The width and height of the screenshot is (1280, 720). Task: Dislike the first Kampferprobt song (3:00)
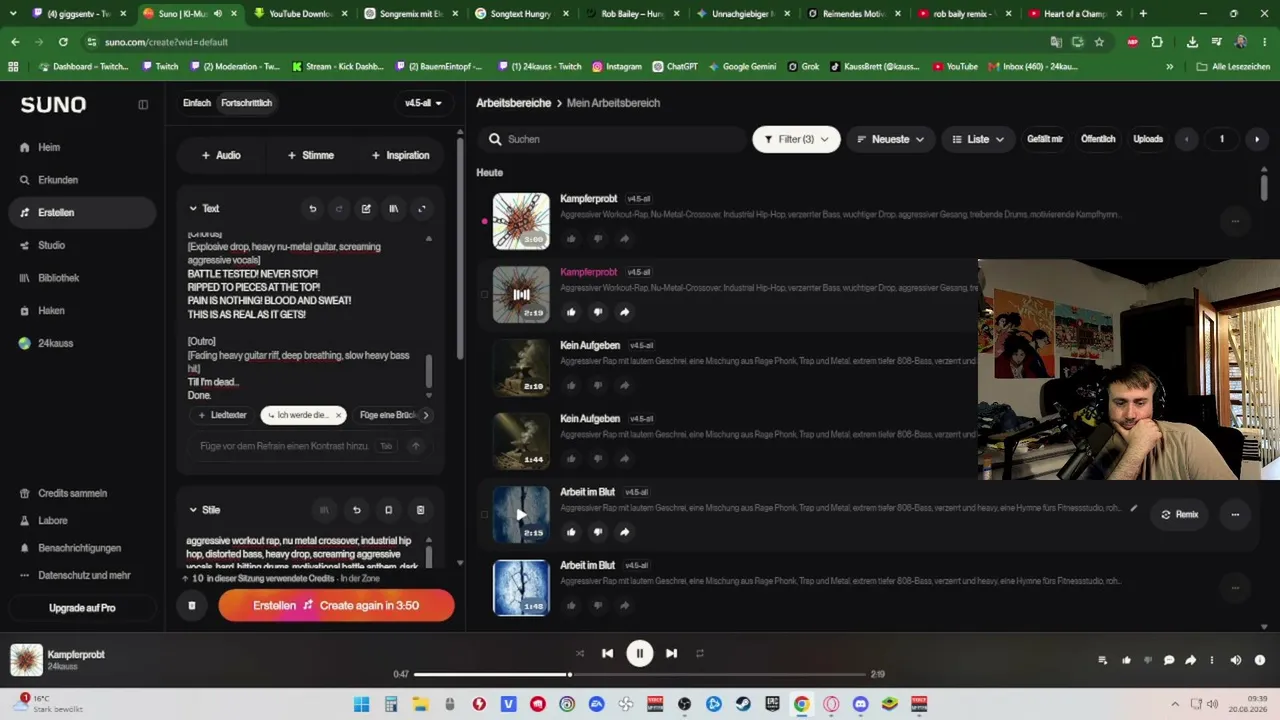coord(598,239)
